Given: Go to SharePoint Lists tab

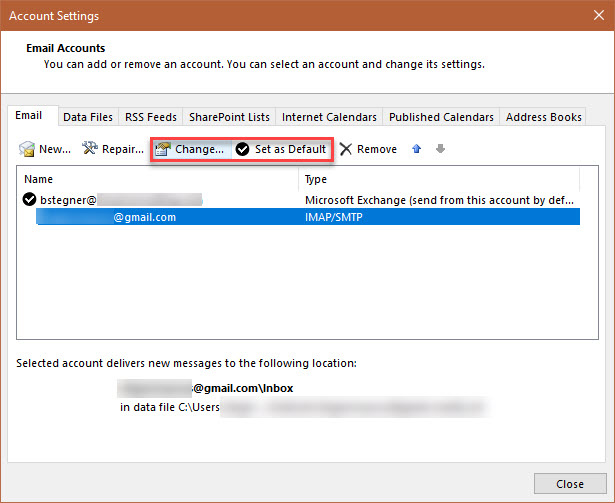Looking at the screenshot, I should [x=229, y=117].
